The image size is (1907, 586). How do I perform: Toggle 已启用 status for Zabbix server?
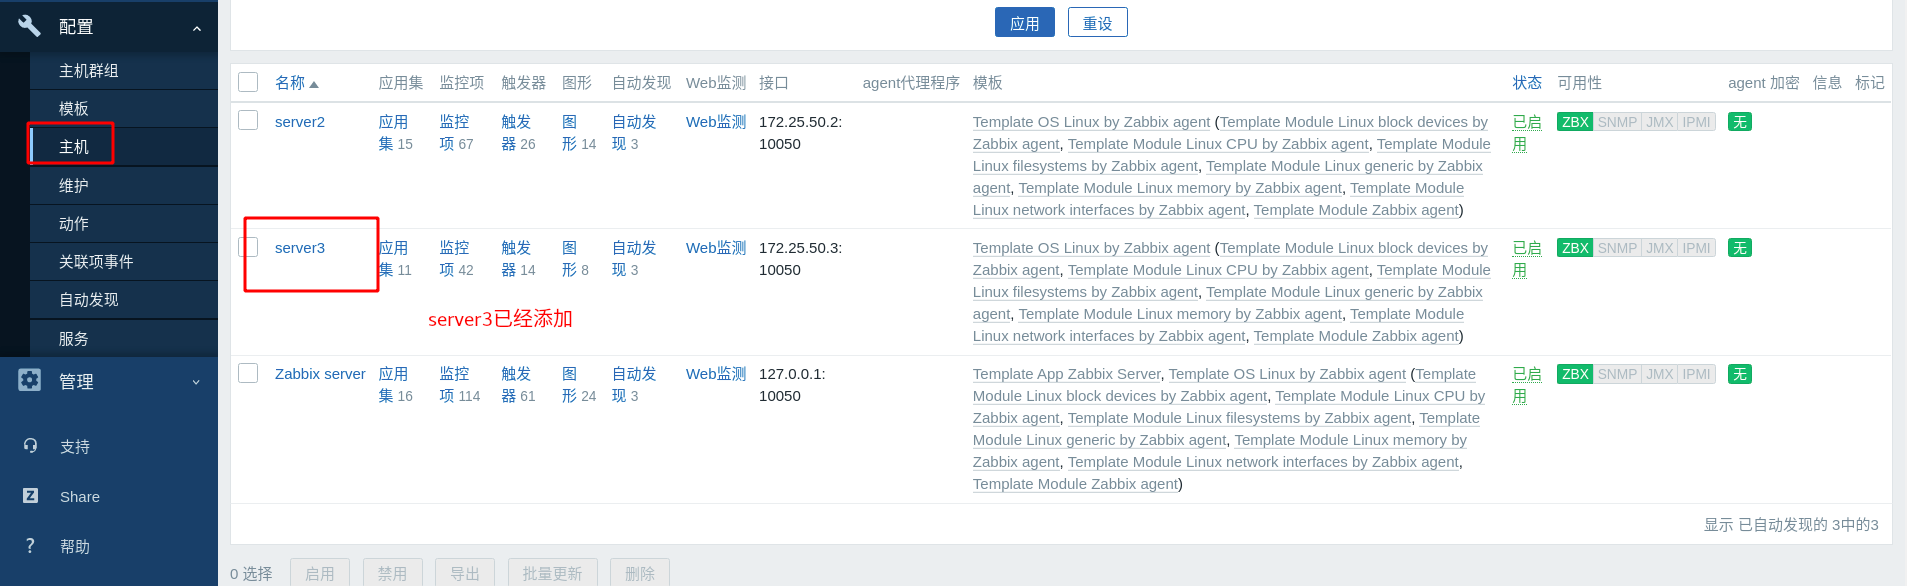tap(1526, 385)
